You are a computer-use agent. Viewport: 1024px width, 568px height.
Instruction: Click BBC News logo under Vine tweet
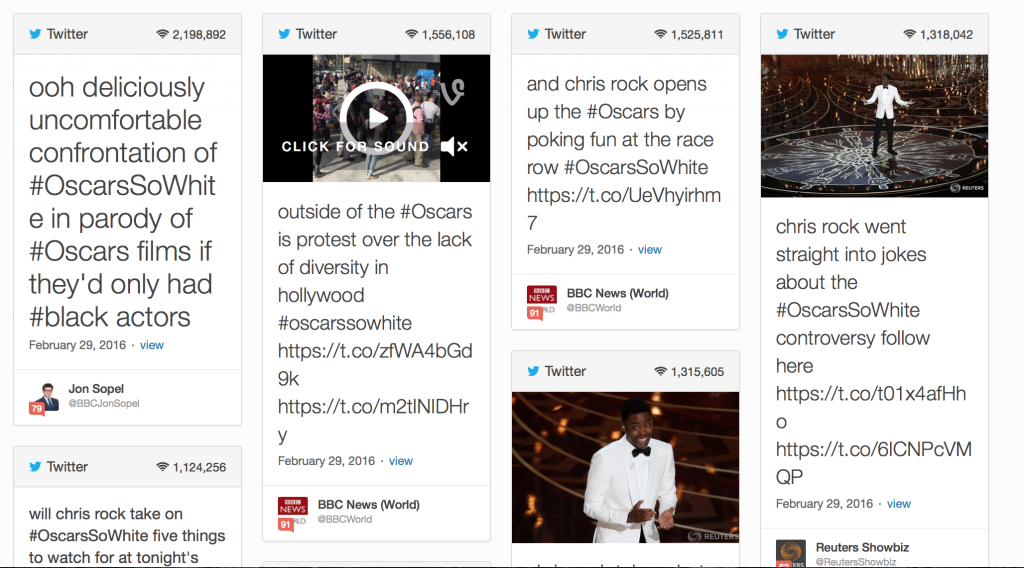coord(292,507)
